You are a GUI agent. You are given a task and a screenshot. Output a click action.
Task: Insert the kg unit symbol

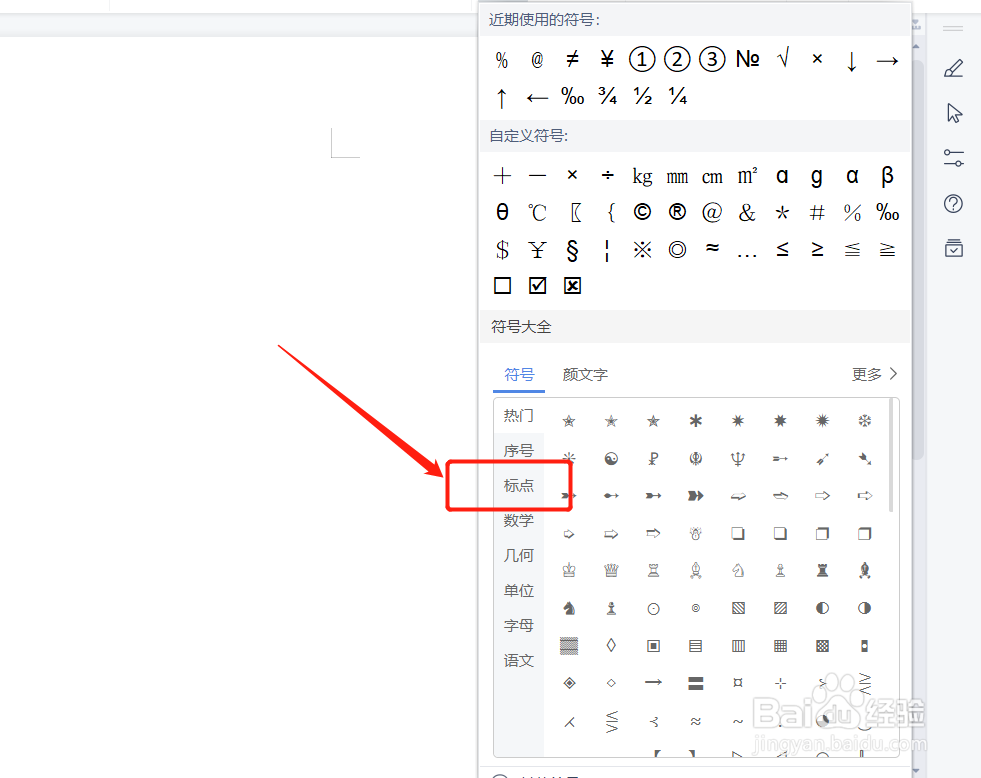(643, 177)
